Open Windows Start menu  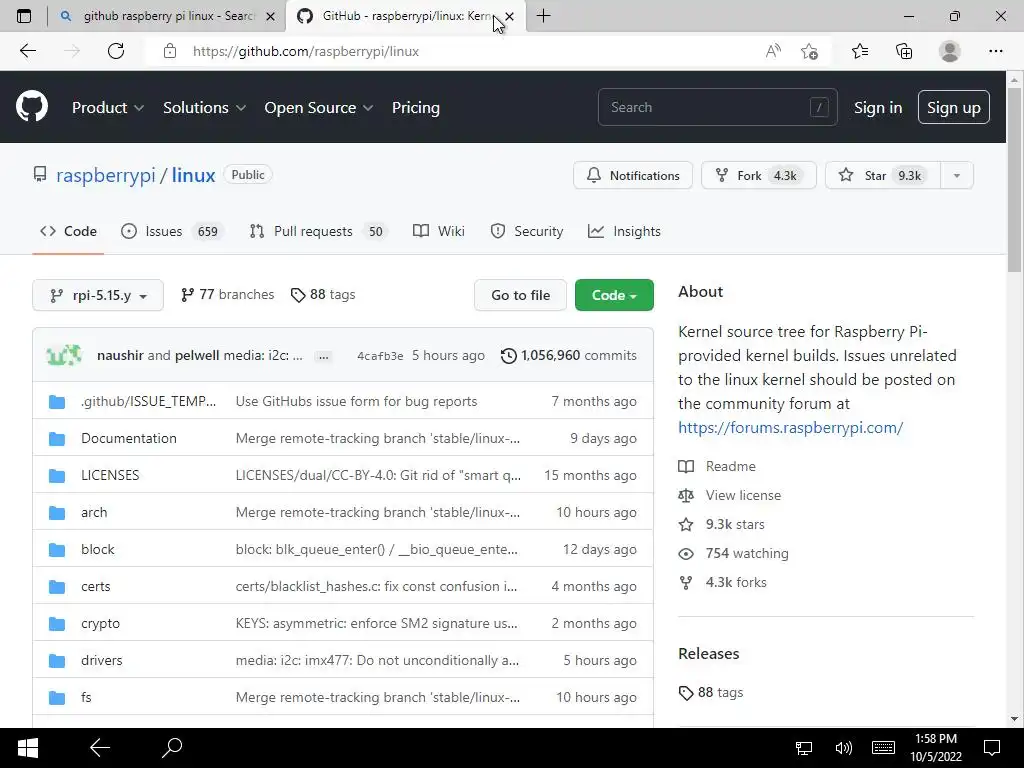click(x=27, y=748)
